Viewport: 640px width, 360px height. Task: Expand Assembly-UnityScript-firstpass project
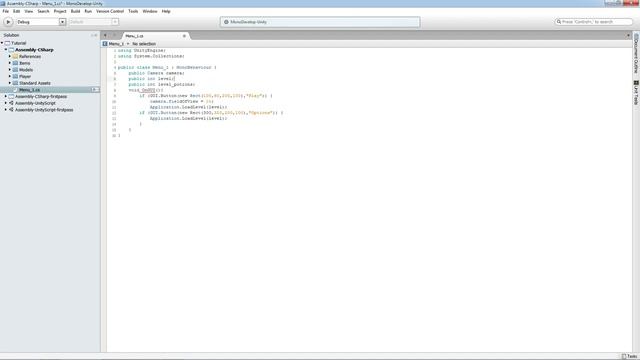pyautogui.click(x=6, y=110)
